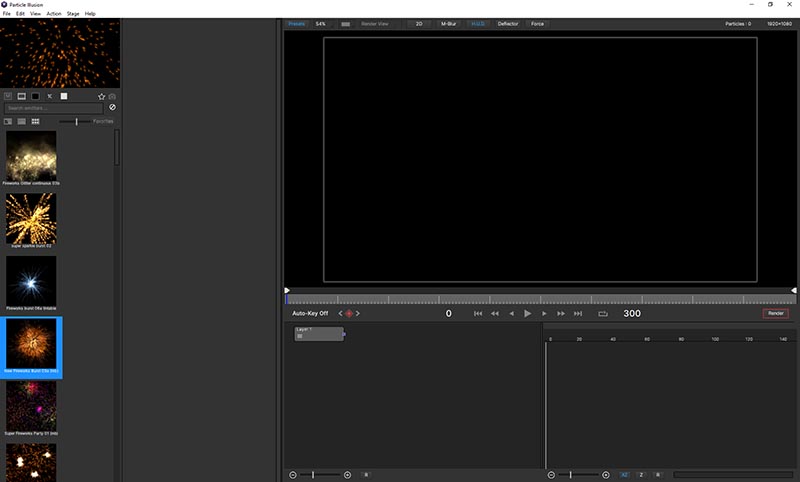
Task: Zoom out the node view minus icon
Action: 293,475
